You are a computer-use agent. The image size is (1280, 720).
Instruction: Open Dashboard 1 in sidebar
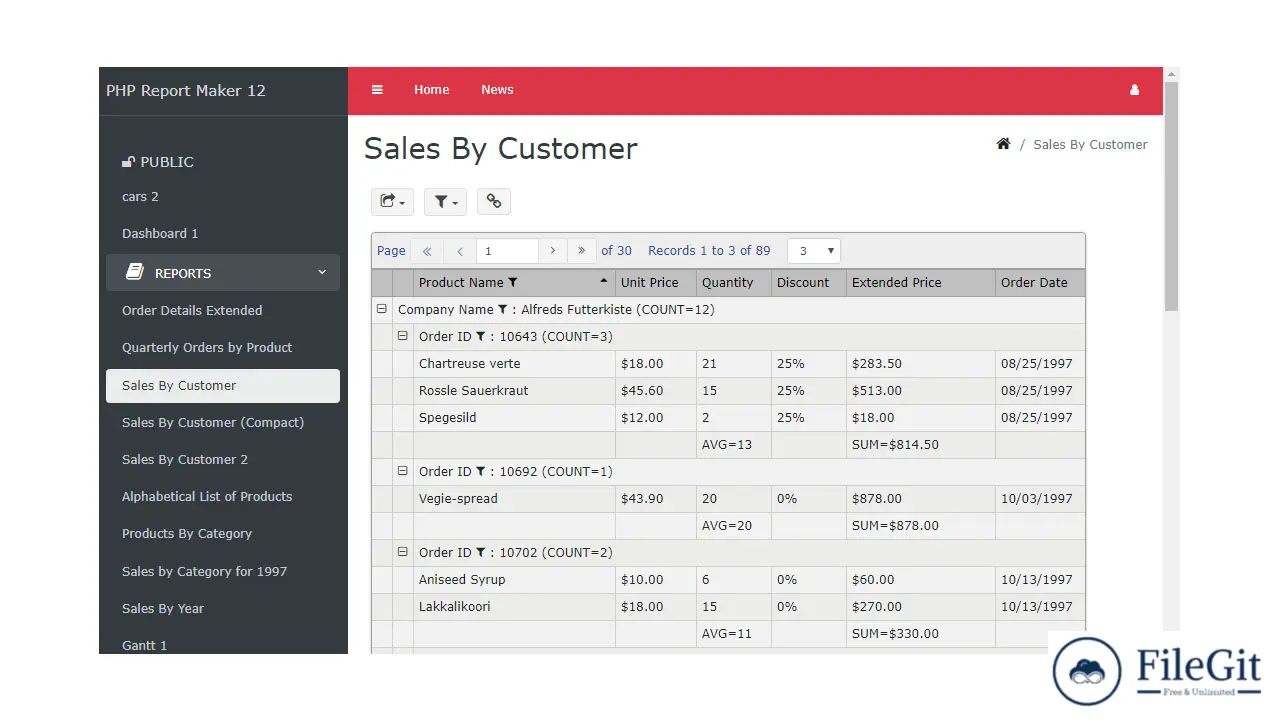(160, 234)
